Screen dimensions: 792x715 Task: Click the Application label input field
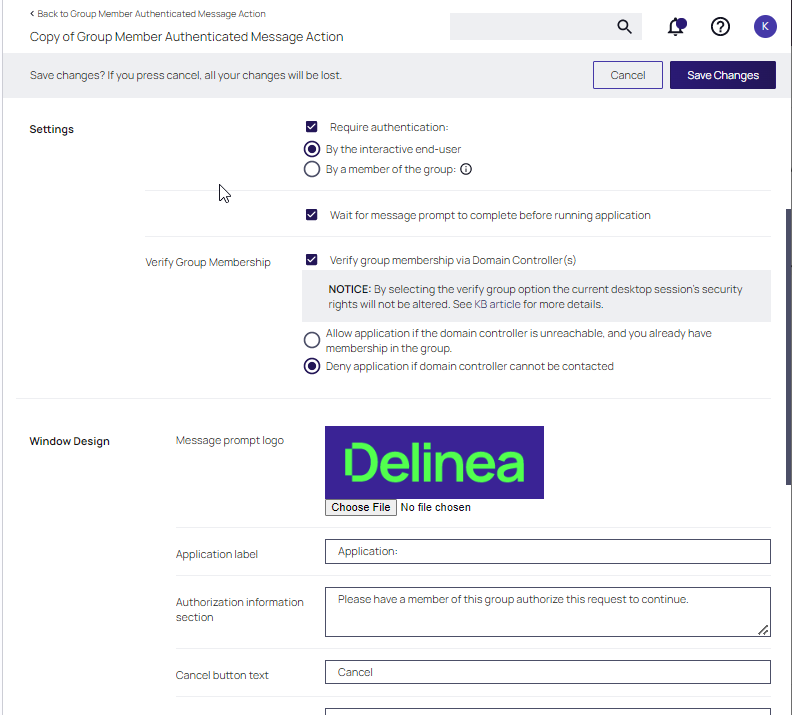pos(547,551)
